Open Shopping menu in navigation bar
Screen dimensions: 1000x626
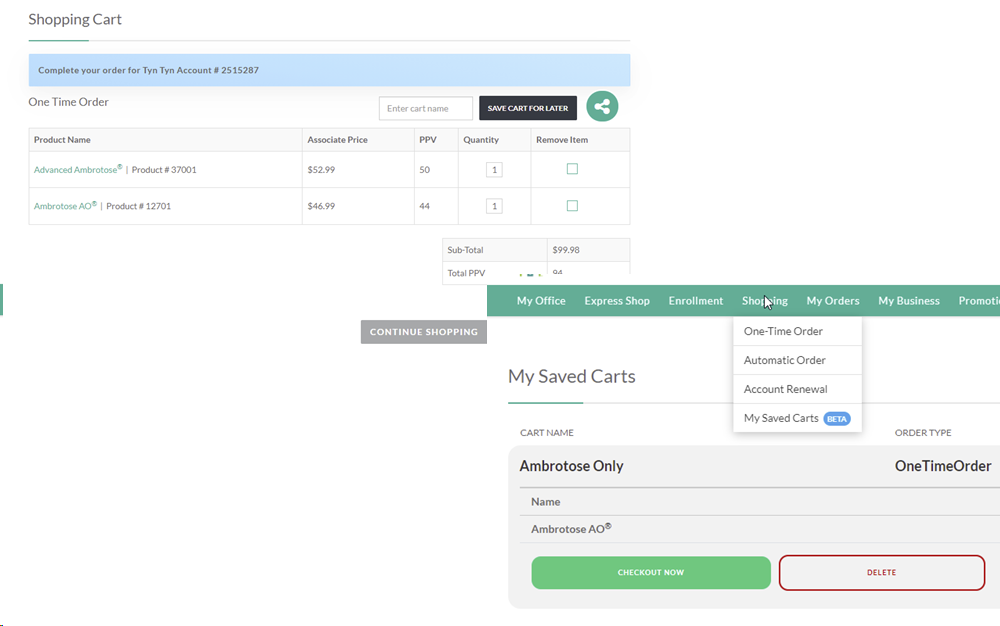coord(765,301)
